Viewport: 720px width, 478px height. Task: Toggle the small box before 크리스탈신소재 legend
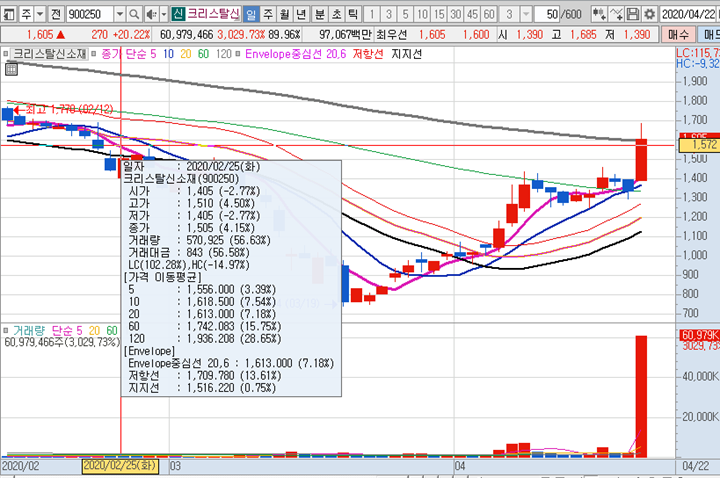pos(6,54)
